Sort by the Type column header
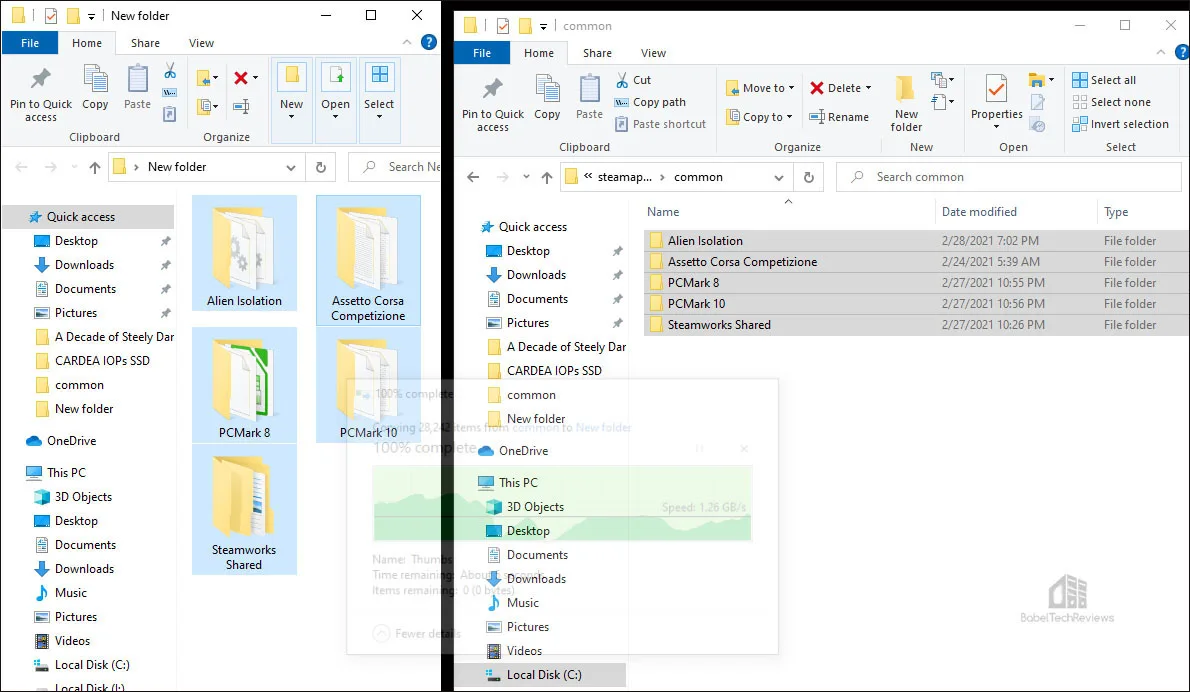The width and height of the screenshot is (1190, 692). (1143, 212)
